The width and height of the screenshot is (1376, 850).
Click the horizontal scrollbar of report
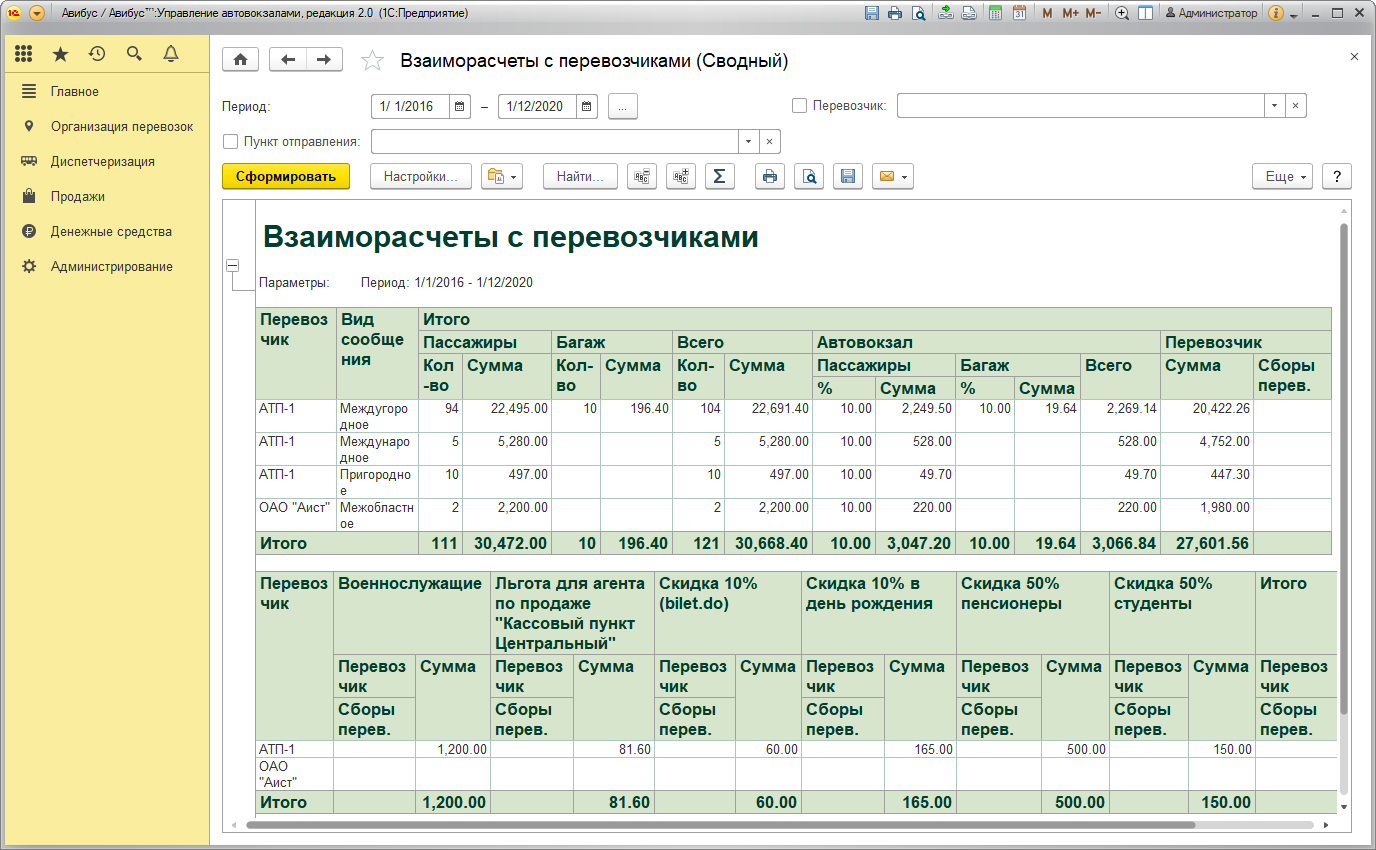(720, 826)
